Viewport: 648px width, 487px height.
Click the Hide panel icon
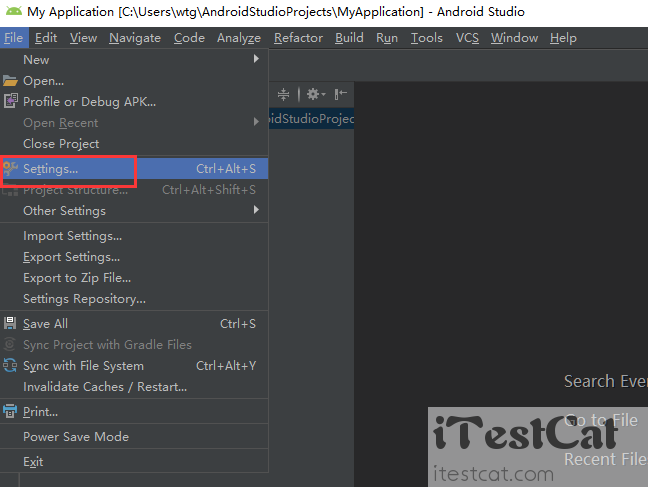pyautogui.click(x=341, y=94)
